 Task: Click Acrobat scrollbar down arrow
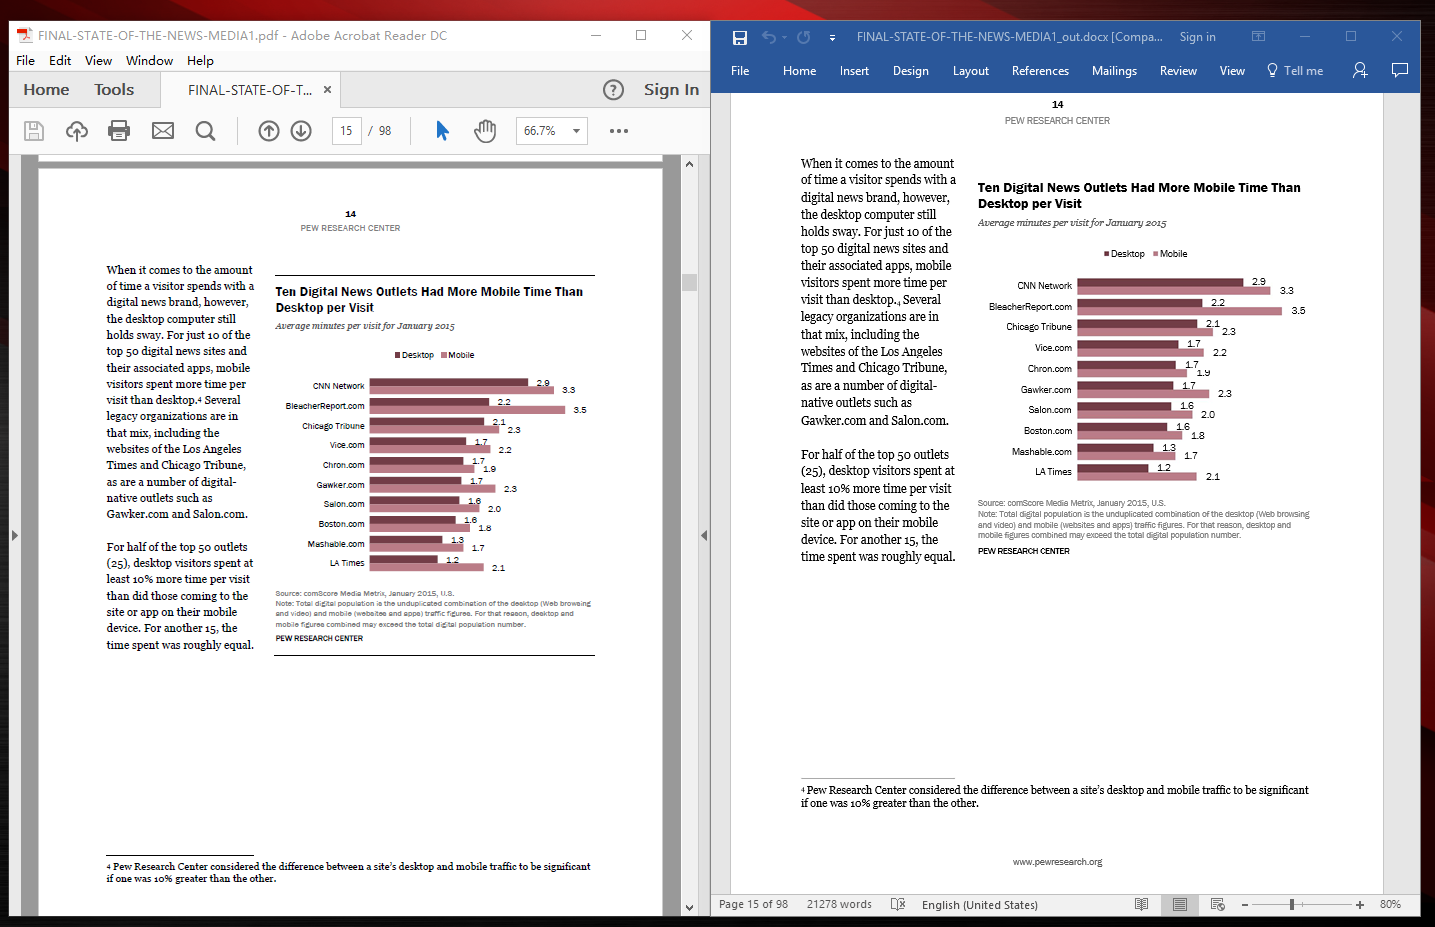(x=689, y=908)
